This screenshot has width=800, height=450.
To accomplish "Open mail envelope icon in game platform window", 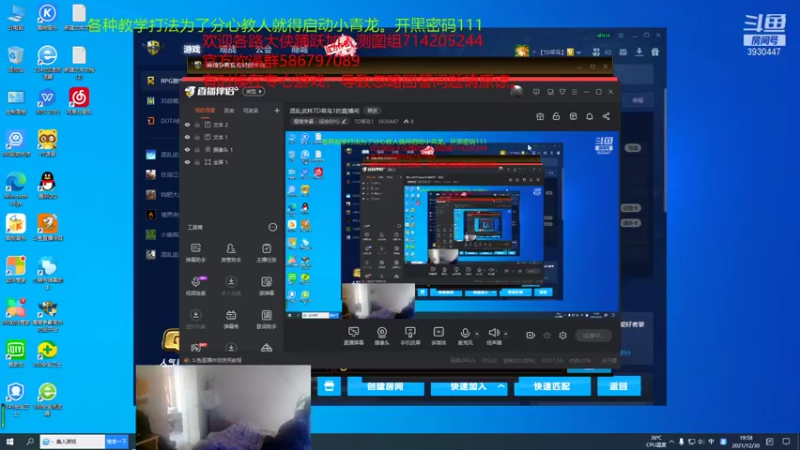I will click(623, 52).
